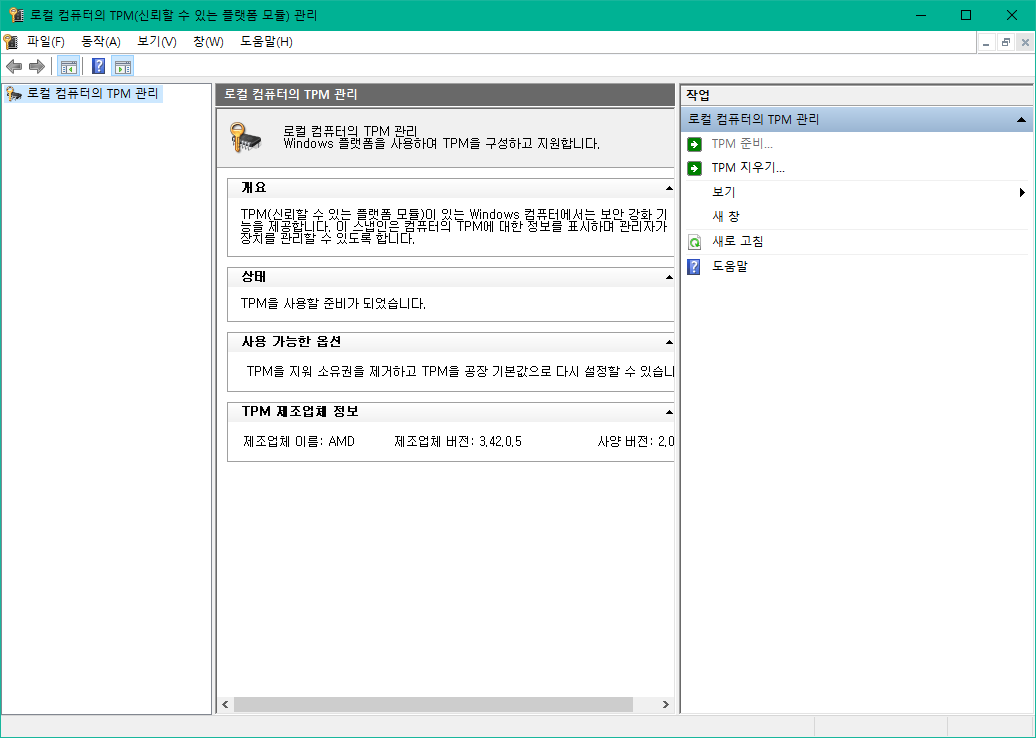Click the TPM 지우기... action link

click(748, 168)
